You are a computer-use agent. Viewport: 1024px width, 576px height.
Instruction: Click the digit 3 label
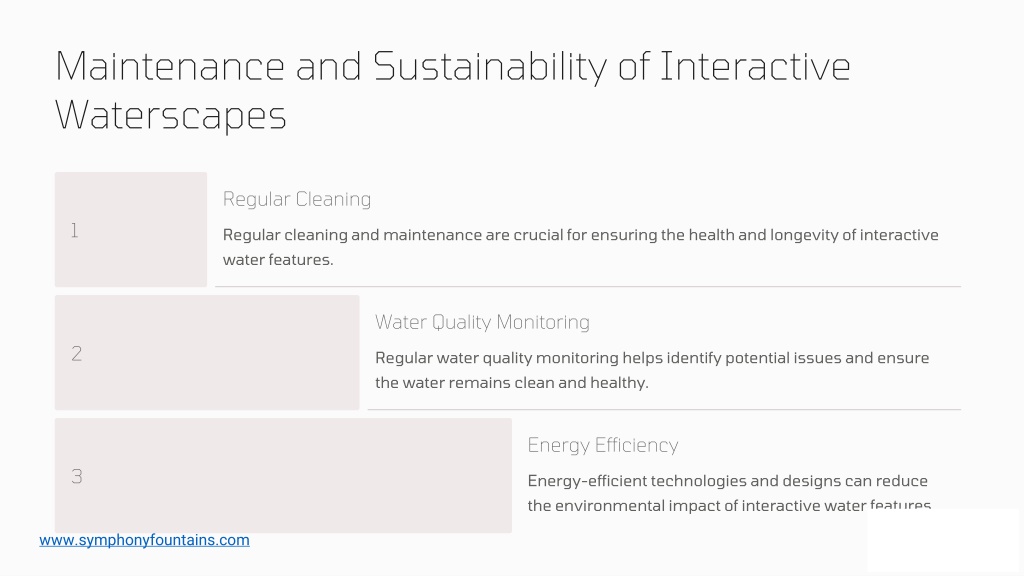click(x=76, y=476)
